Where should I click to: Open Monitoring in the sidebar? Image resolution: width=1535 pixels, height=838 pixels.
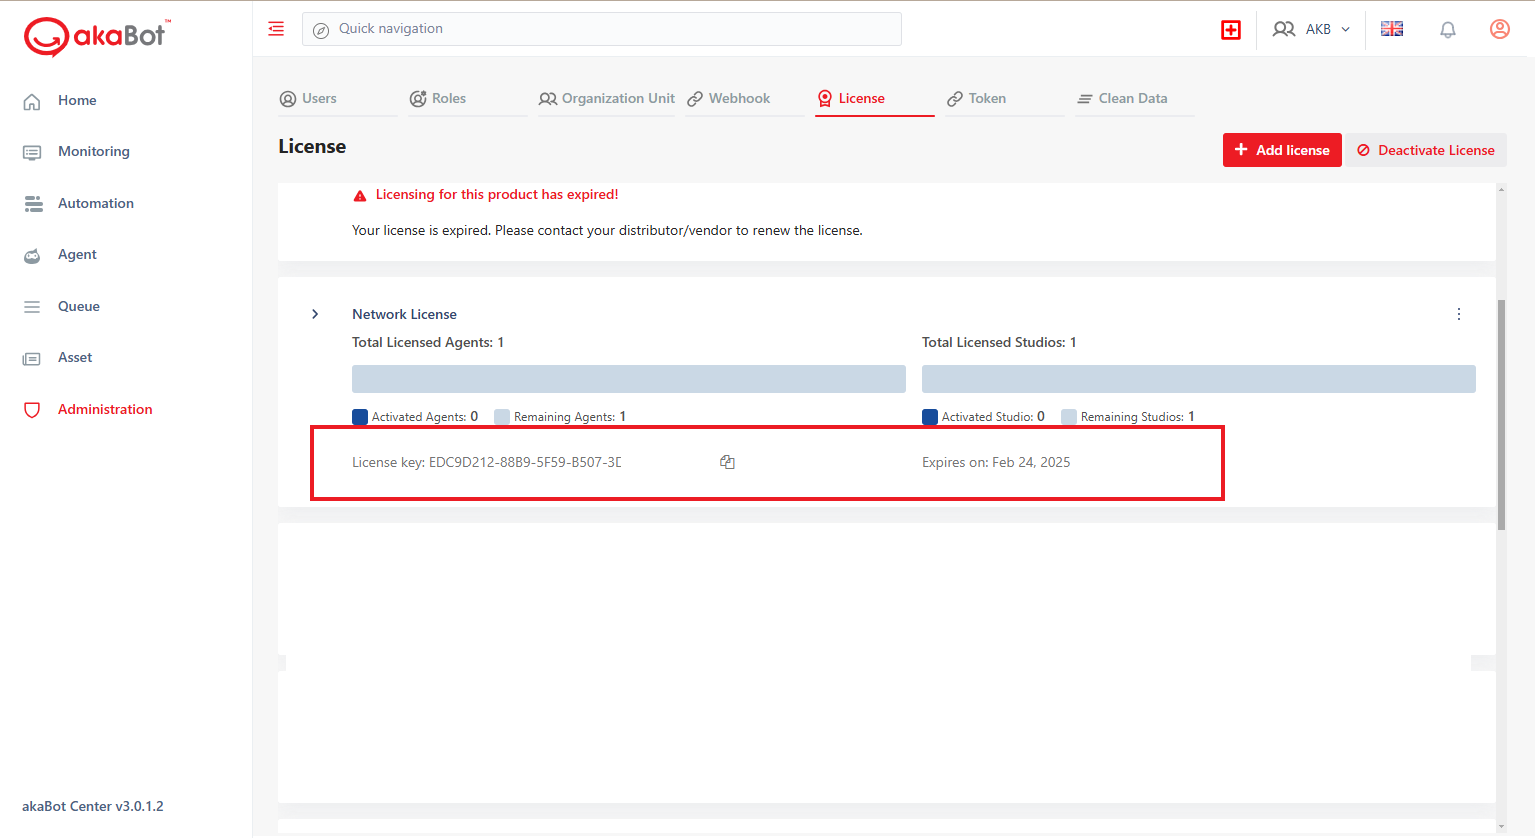click(94, 152)
